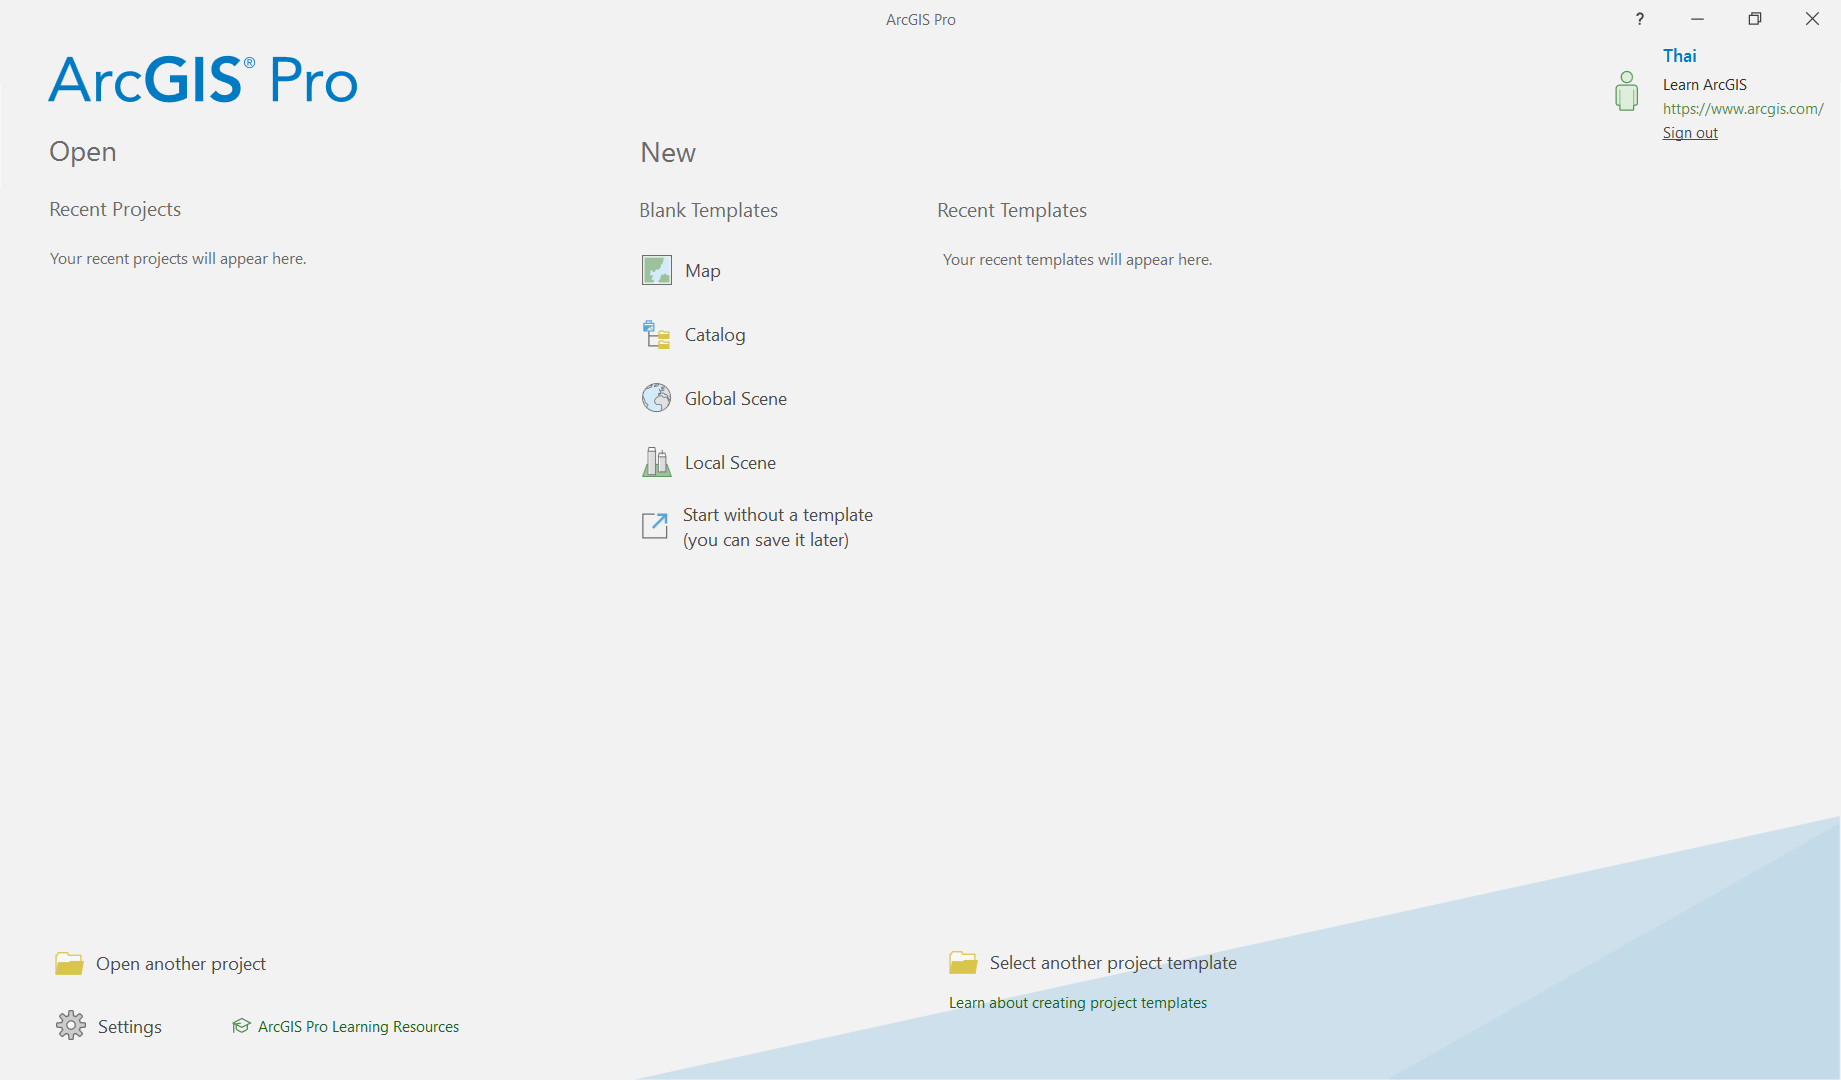
Task: Click the Blank Templates heading
Action: pos(708,210)
